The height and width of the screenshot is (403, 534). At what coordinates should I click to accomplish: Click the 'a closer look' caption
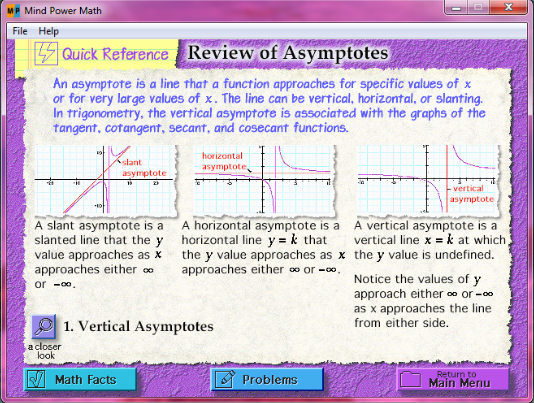pos(45,351)
